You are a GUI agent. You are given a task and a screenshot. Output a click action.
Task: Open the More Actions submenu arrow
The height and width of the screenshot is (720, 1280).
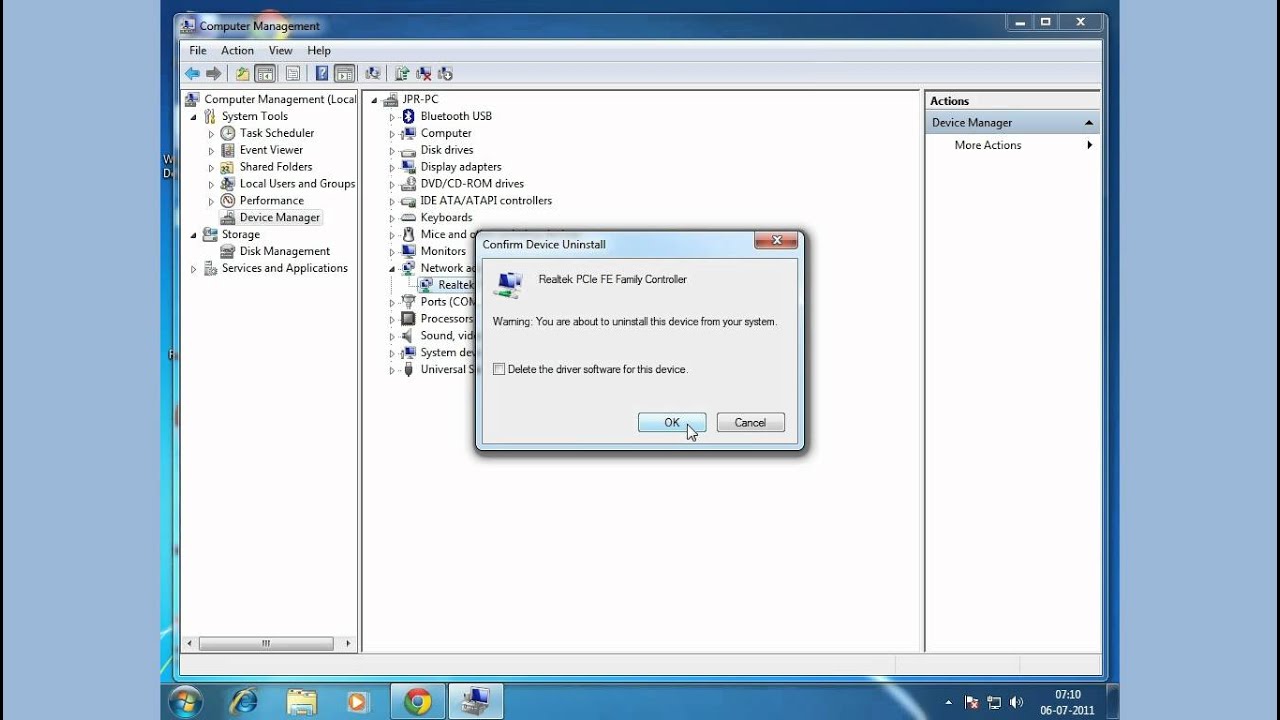1089,145
